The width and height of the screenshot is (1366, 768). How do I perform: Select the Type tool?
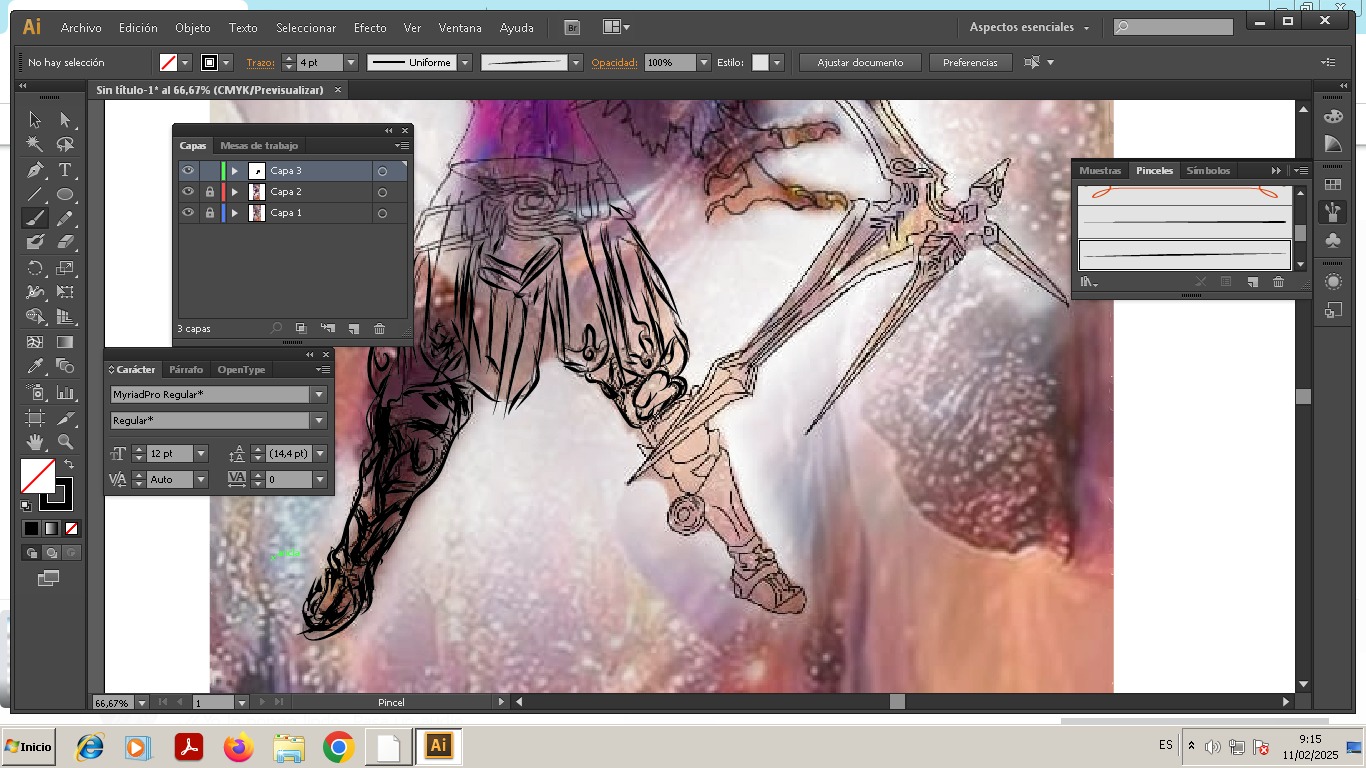pos(65,170)
